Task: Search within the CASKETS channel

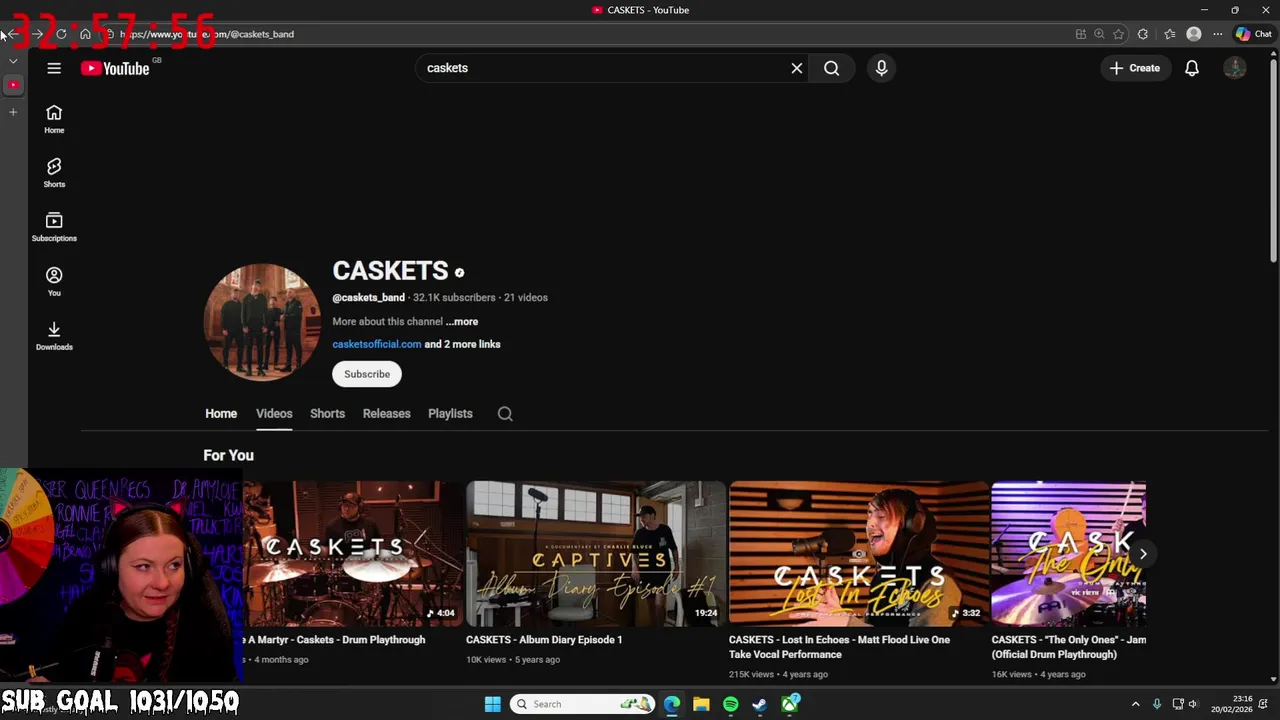Action: click(x=505, y=414)
